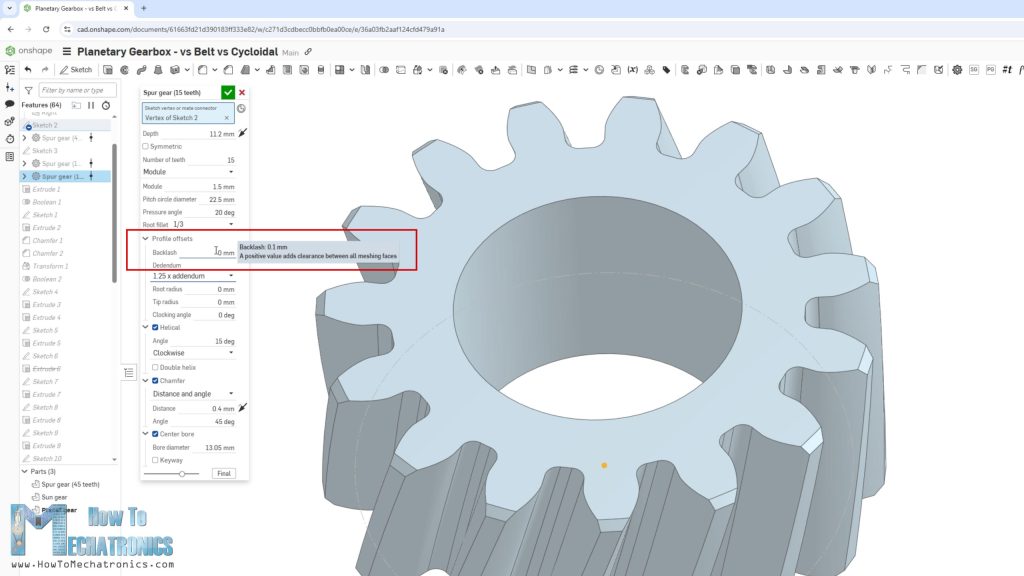Click the Onshape logo icon
Viewport: 1024px width, 576px height.
coord(12,52)
